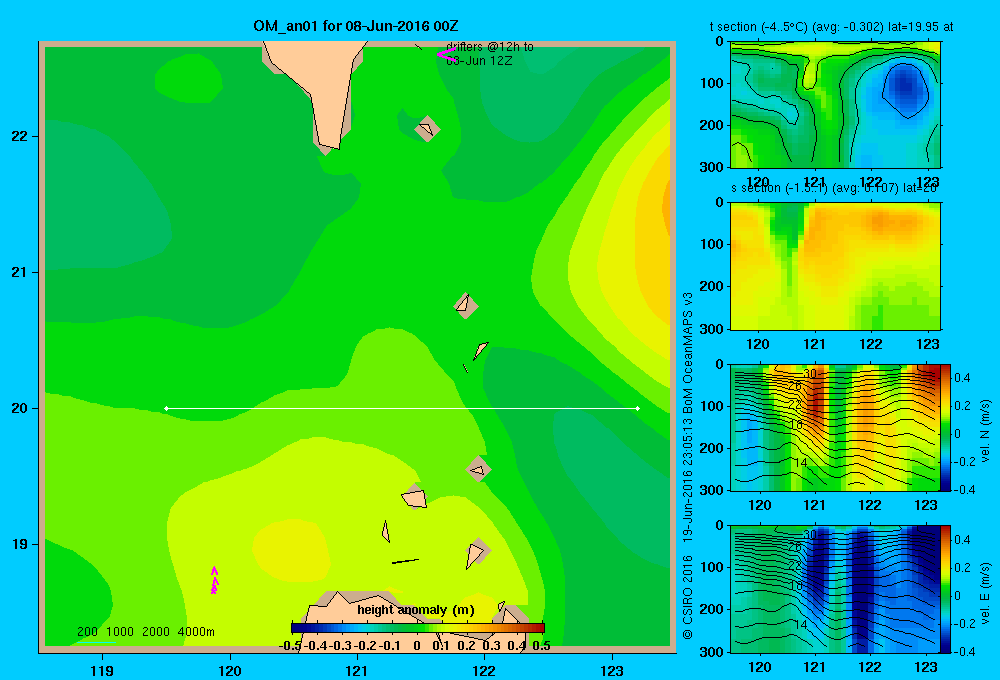Open the salinity section plot
This screenshot has height=680, width=1000.
coord(835,266)
